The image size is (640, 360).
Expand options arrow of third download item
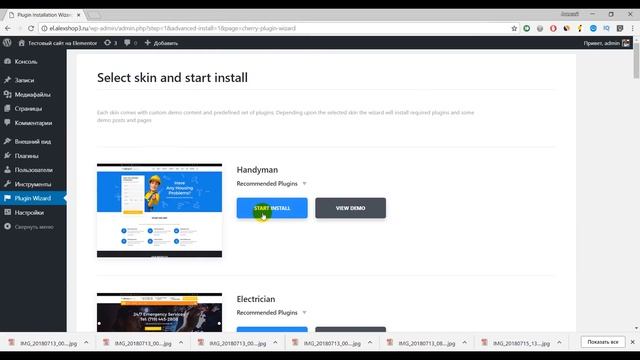[275, 343]
